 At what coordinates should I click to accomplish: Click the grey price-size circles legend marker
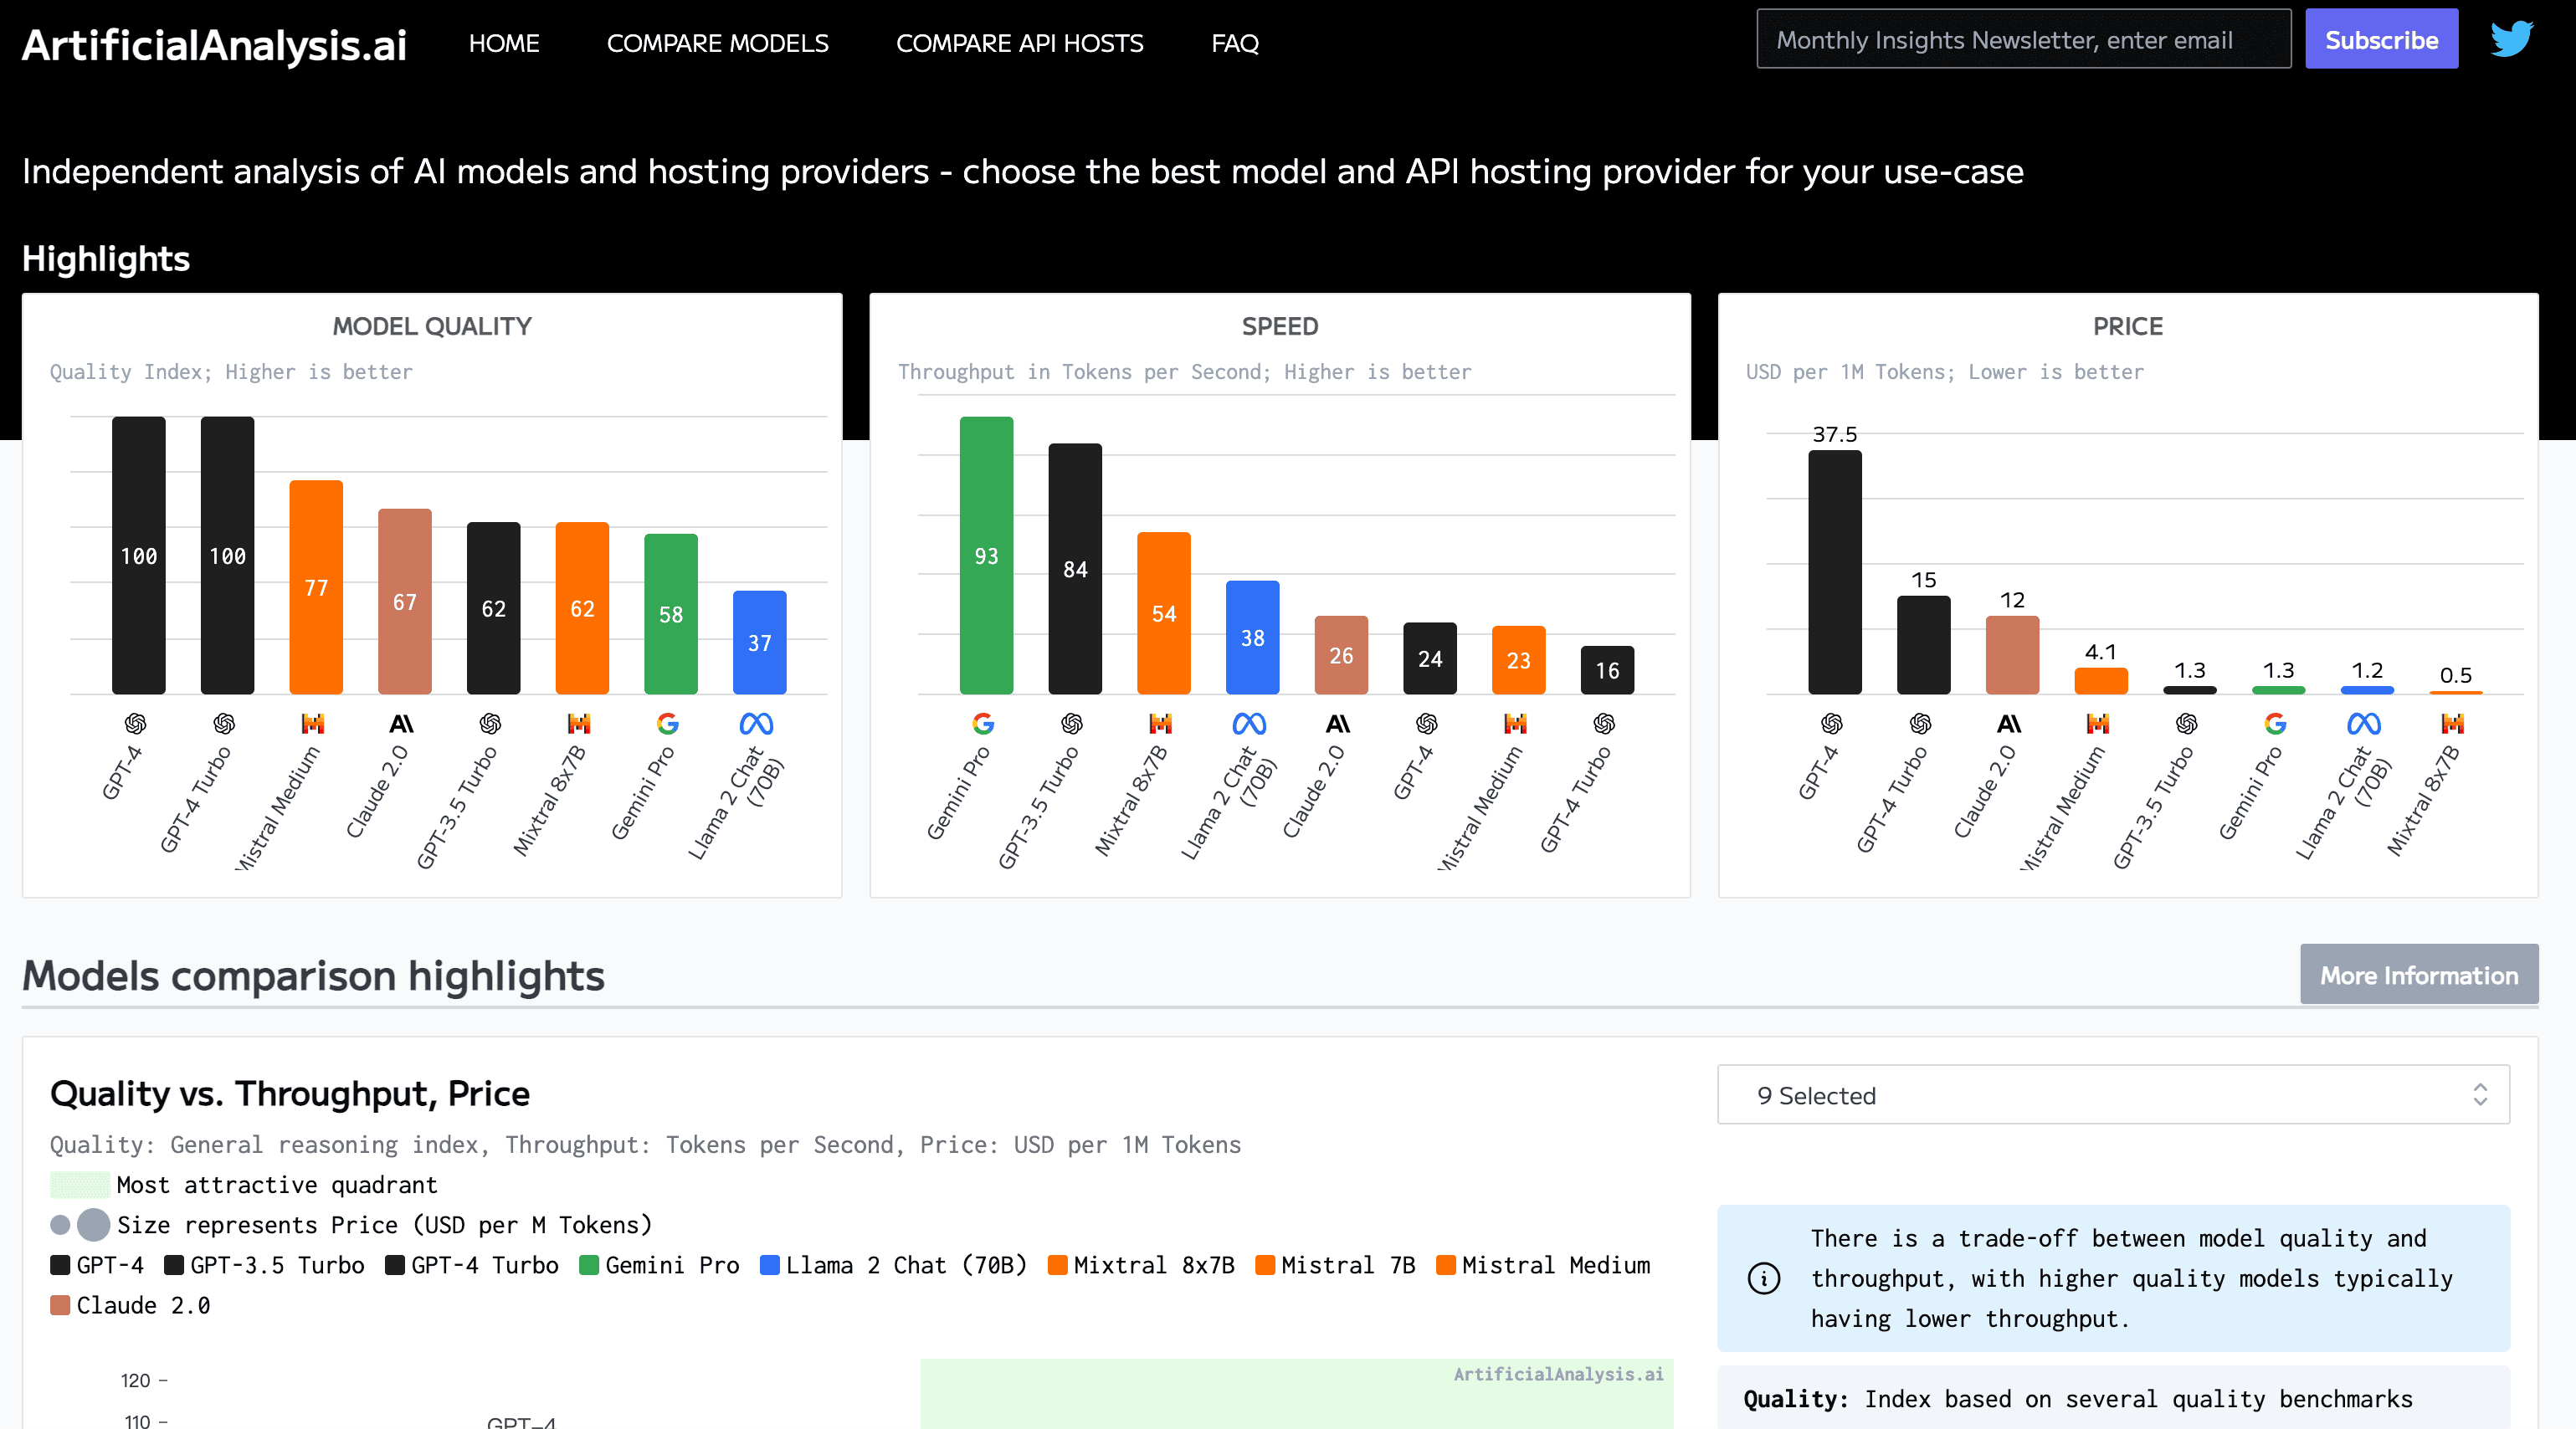(80, 1225)
